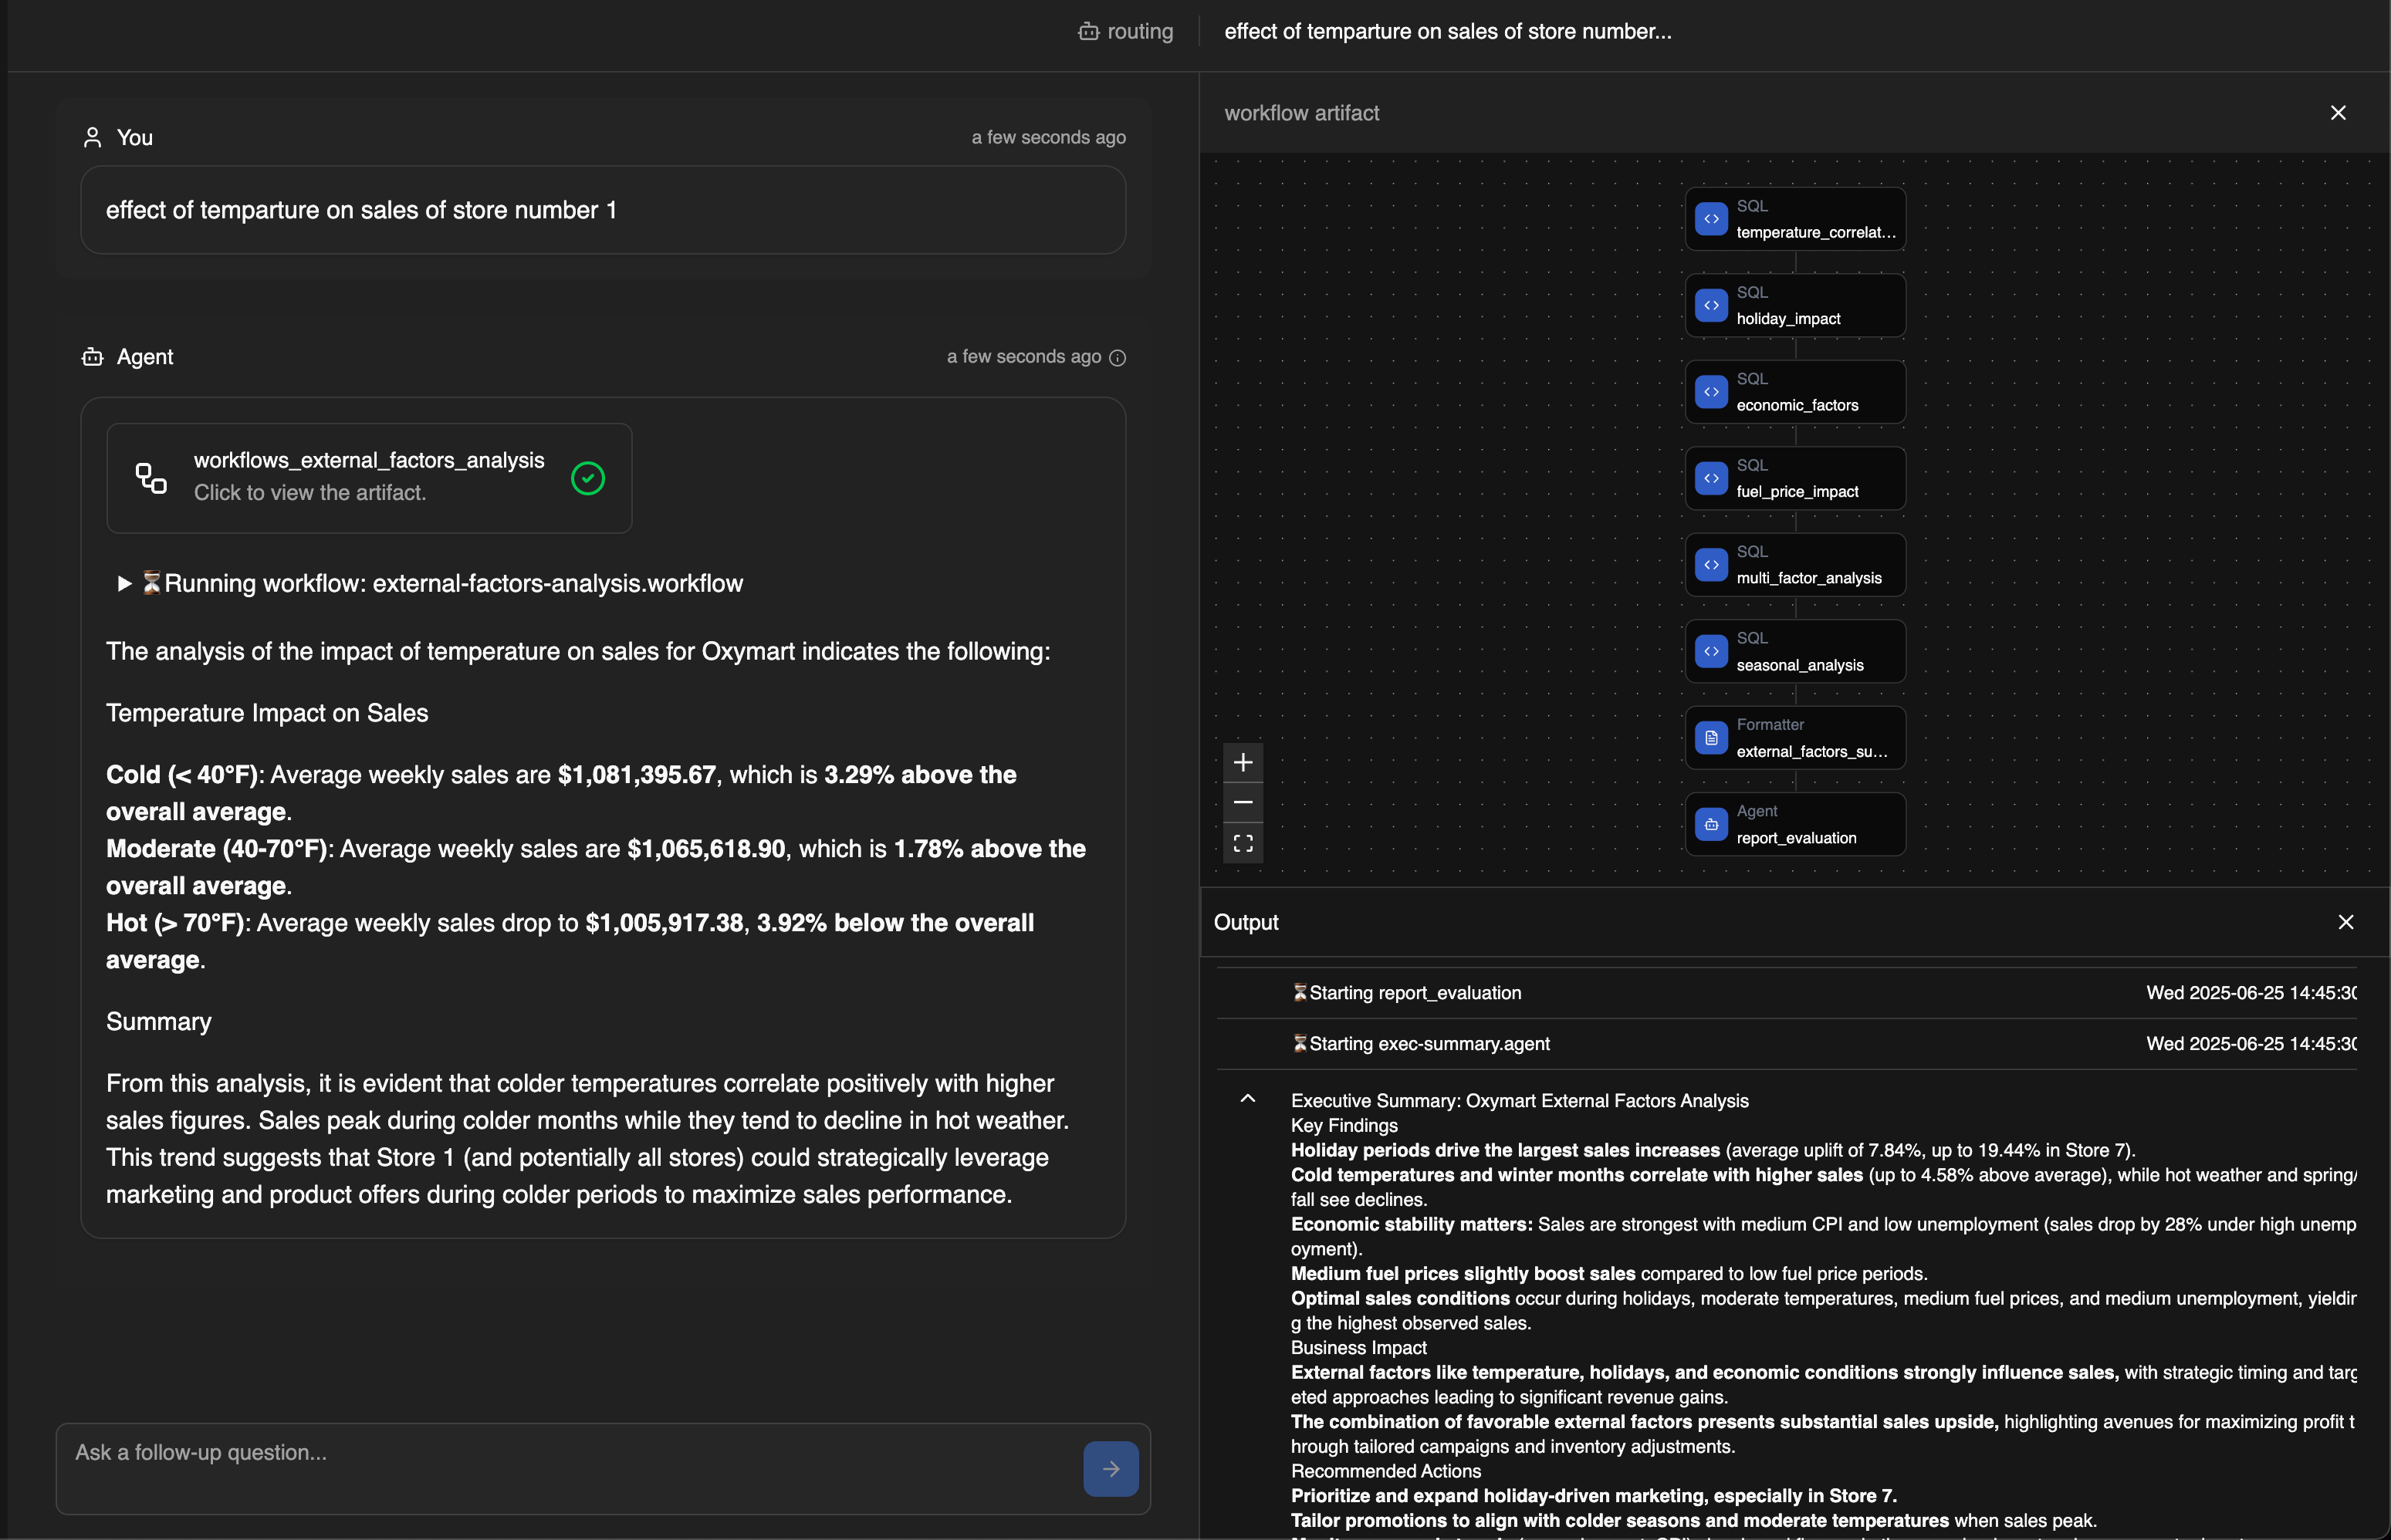The image size is (2391, 1540).
Task: Close the Output panel
Action: click(2345, 922)
